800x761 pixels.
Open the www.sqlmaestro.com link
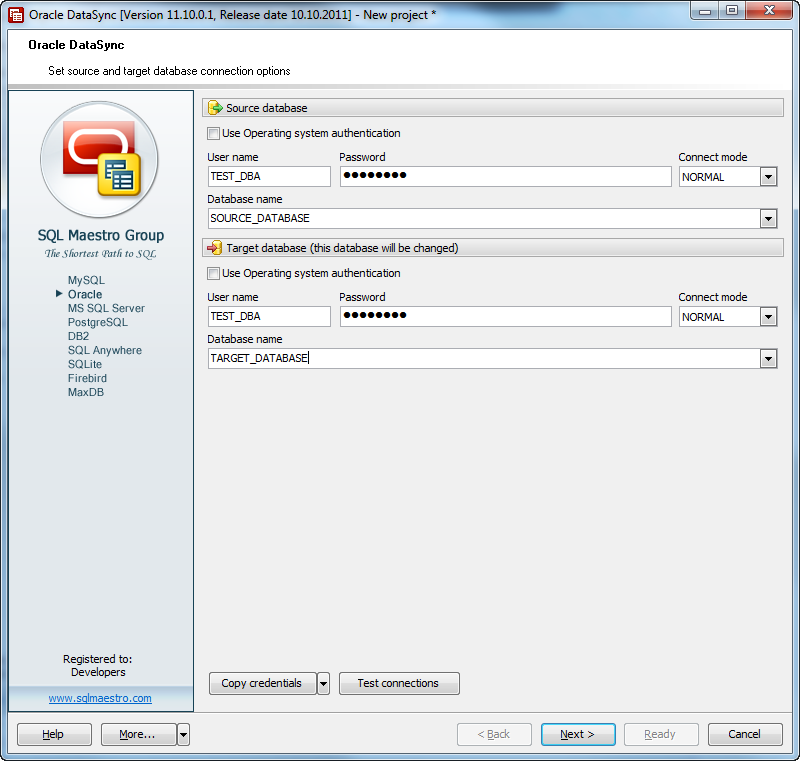point(100,697)
